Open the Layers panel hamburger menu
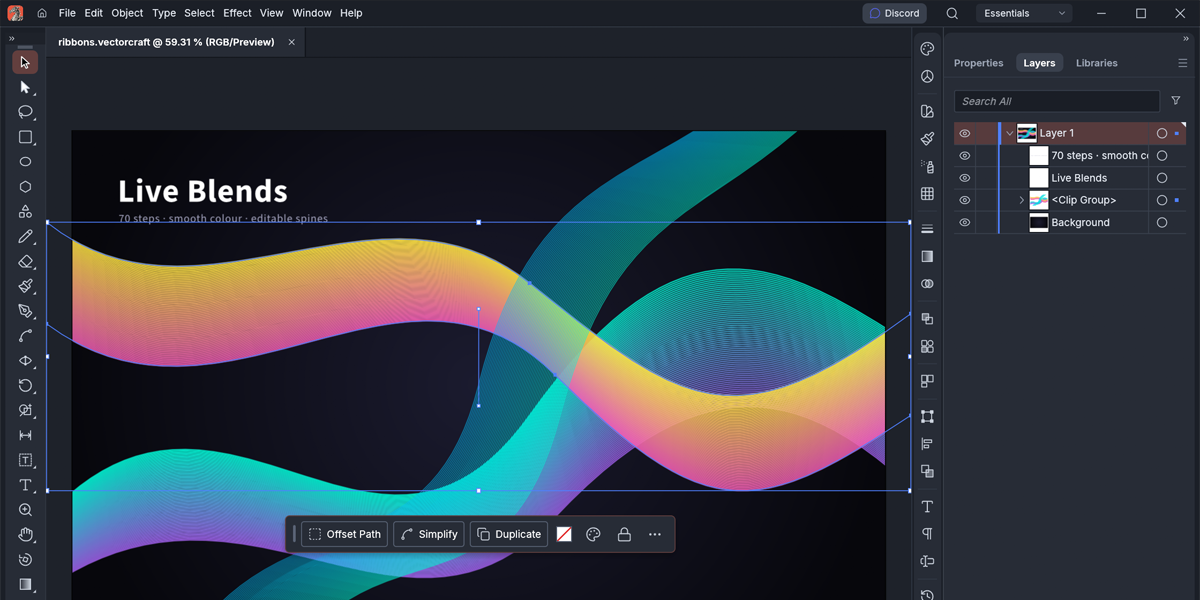 (x=1182, y=63)
